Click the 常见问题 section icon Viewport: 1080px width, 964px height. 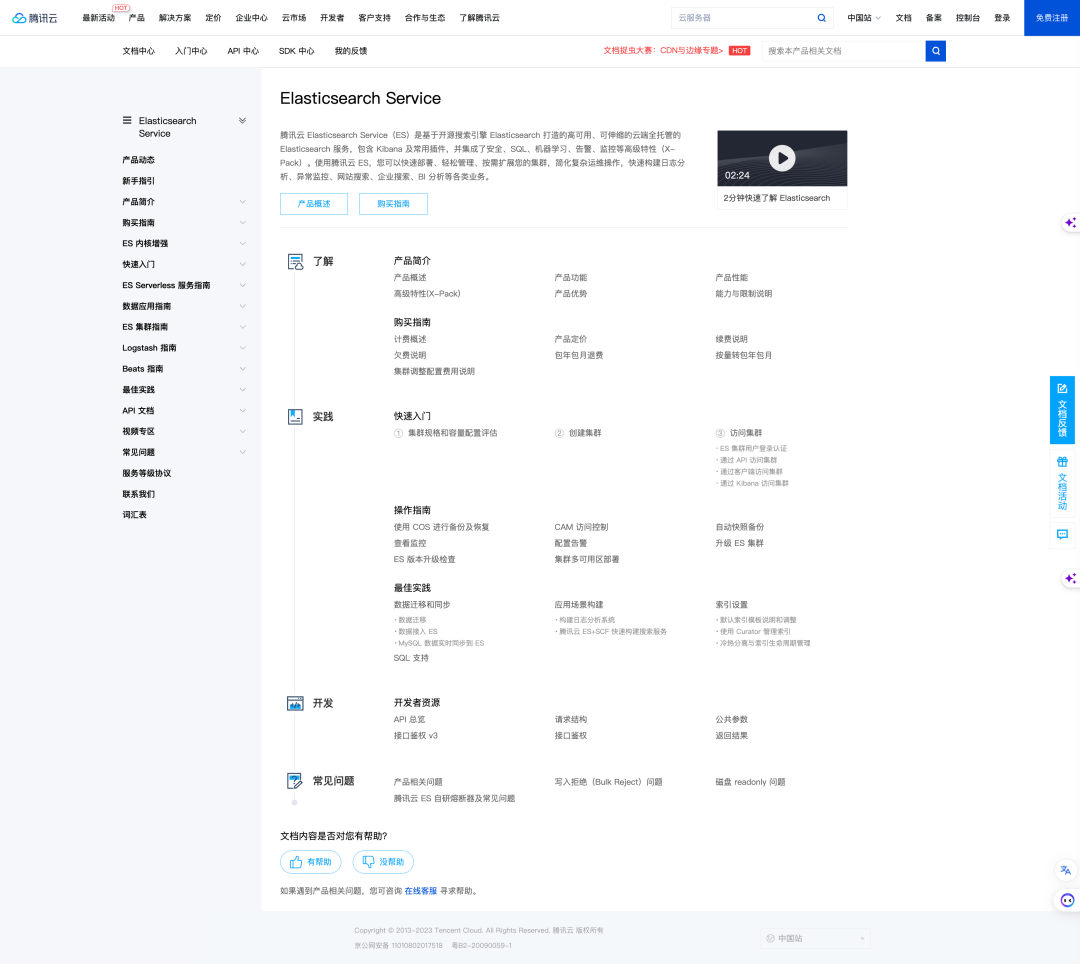[x=295, y=781]
